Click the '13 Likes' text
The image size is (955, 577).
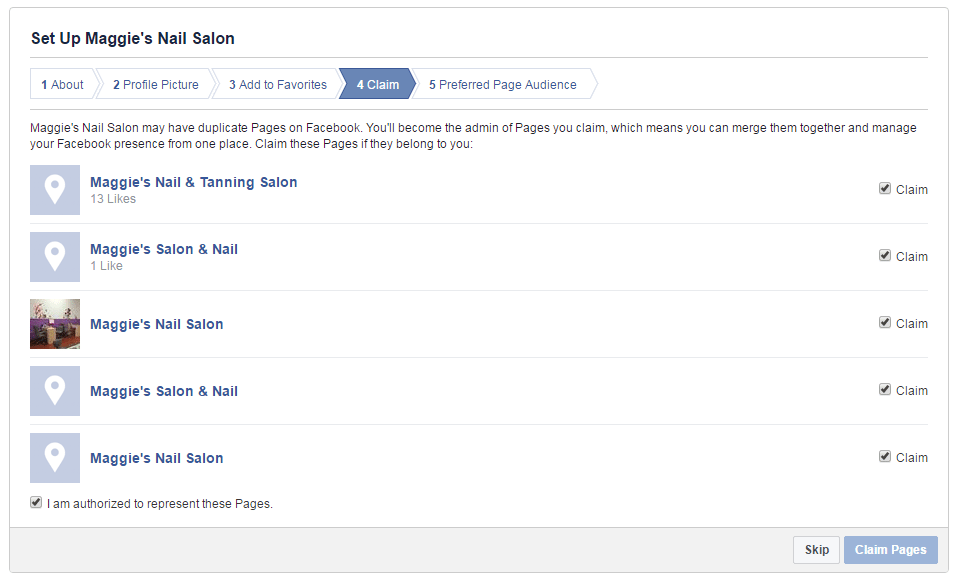click(x=113, y=199)
